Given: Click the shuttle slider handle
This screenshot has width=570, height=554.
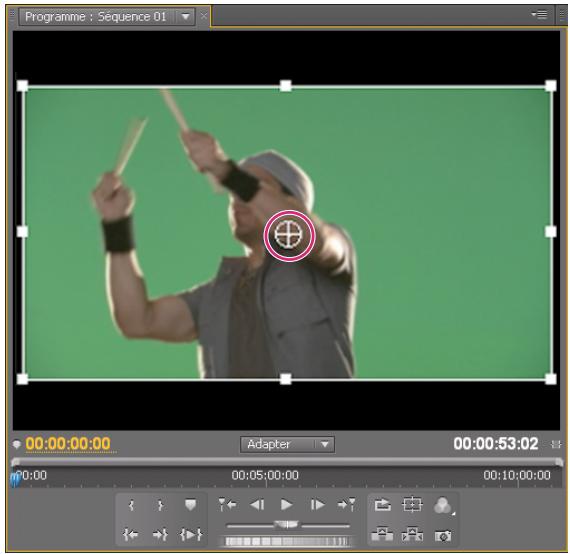Looking at the screenshot, I should (x=286, y=524).
